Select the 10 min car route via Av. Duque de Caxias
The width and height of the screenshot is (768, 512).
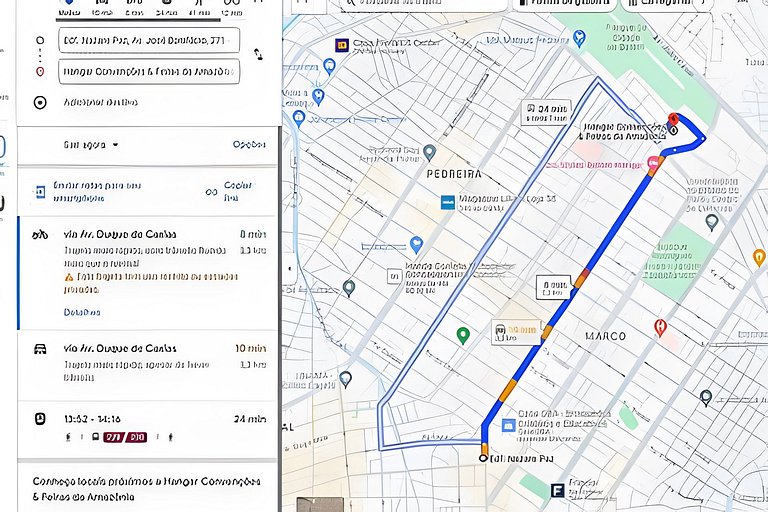point(147,366)
